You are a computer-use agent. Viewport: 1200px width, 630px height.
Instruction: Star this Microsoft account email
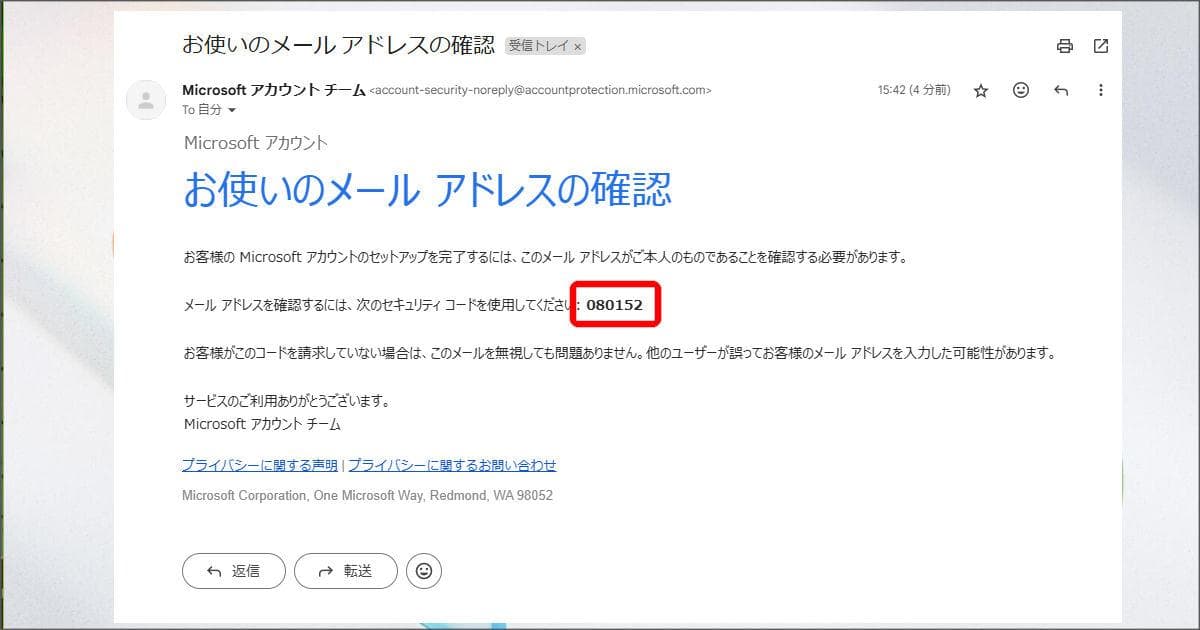(981, 91)
